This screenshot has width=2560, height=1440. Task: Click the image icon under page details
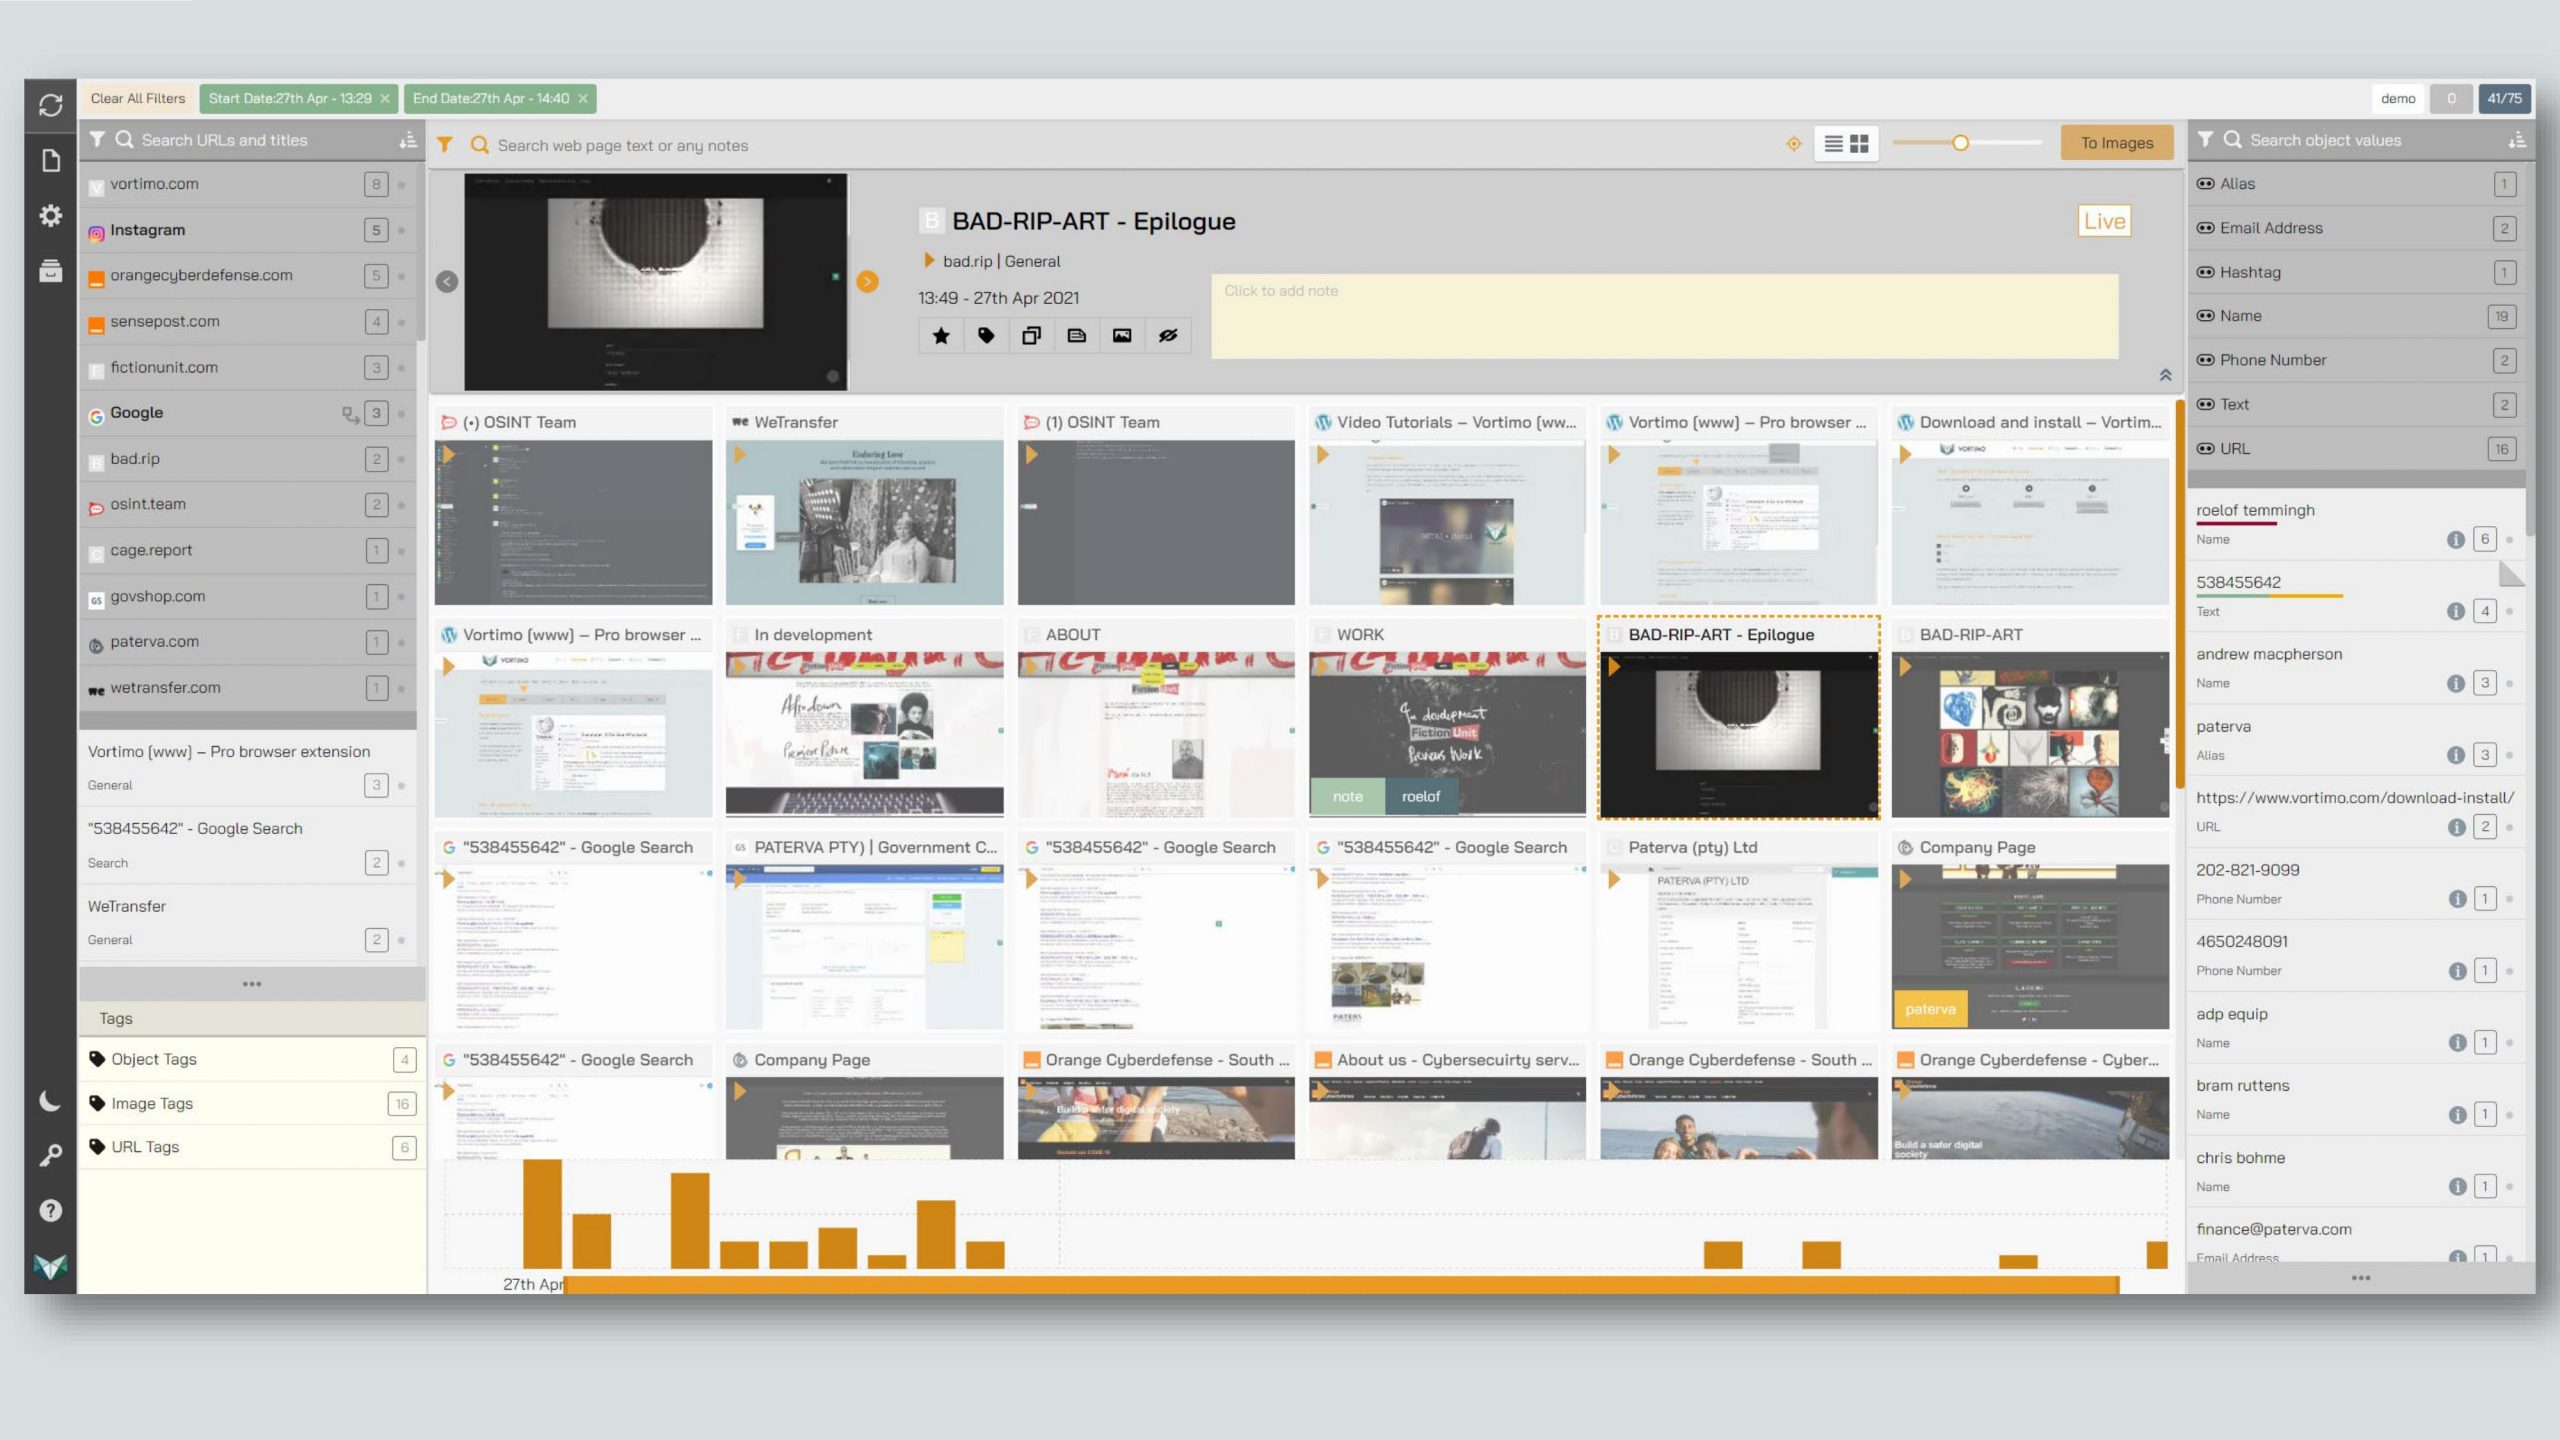1122,336
